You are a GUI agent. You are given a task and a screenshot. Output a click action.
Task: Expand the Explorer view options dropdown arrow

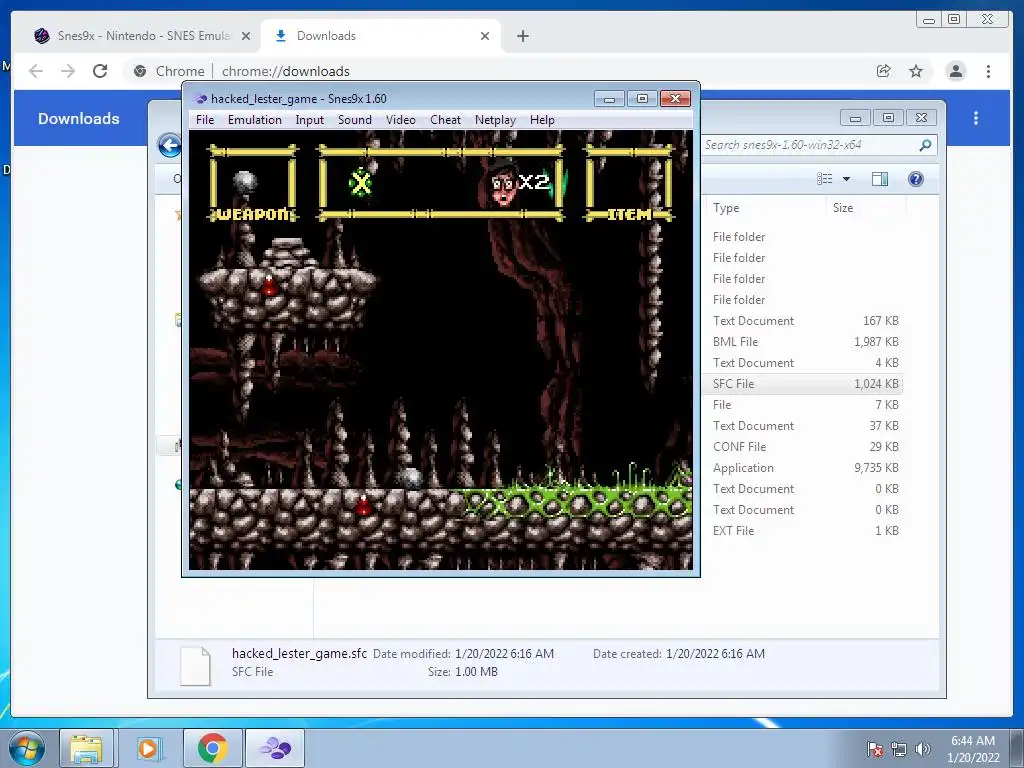pos(846,179)
